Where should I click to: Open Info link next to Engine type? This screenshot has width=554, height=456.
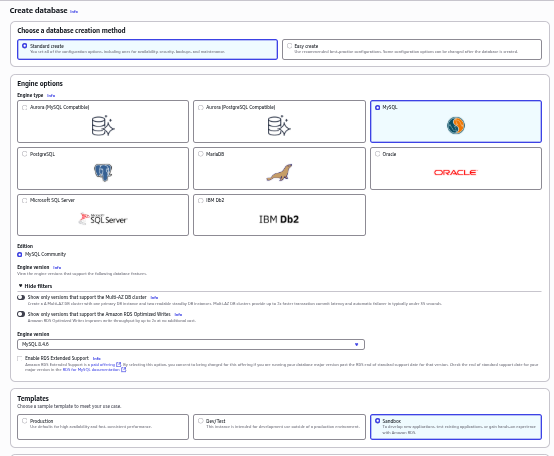[x=51, y=96]
